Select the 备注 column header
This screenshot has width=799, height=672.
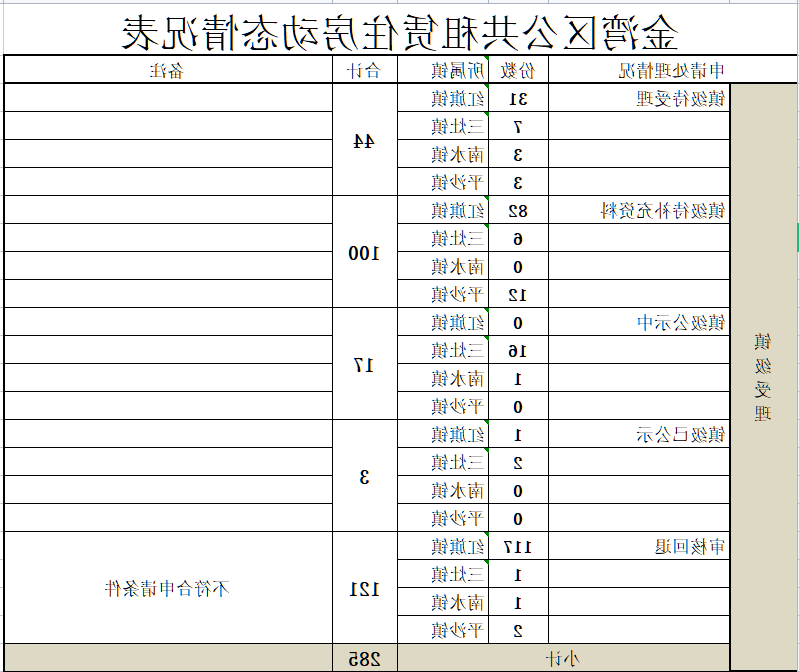(x=168, y=69)
